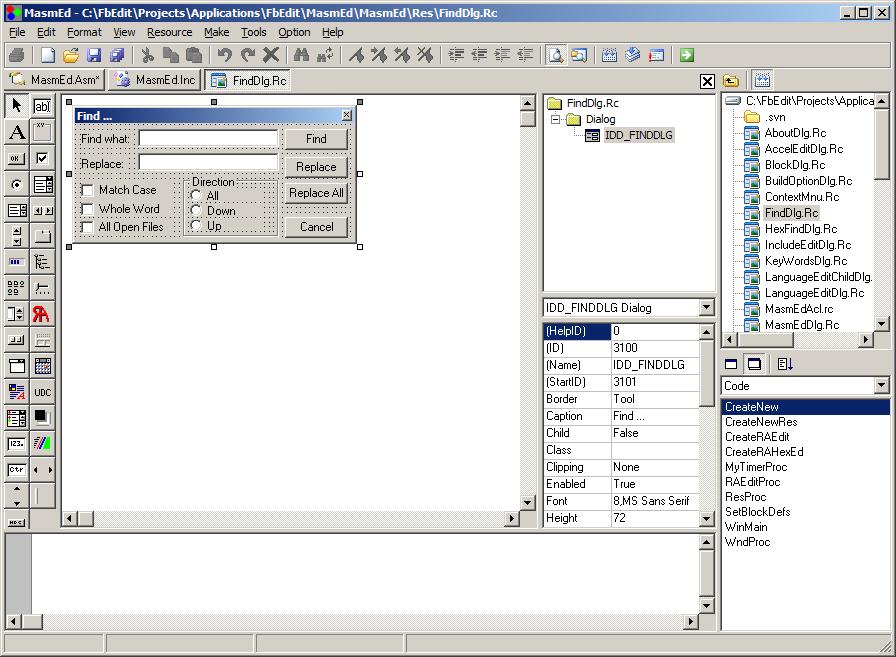Collapse the Dialog tree node
Image resolution: width=896 pixels, height=657 pixels.
(556, 119)
